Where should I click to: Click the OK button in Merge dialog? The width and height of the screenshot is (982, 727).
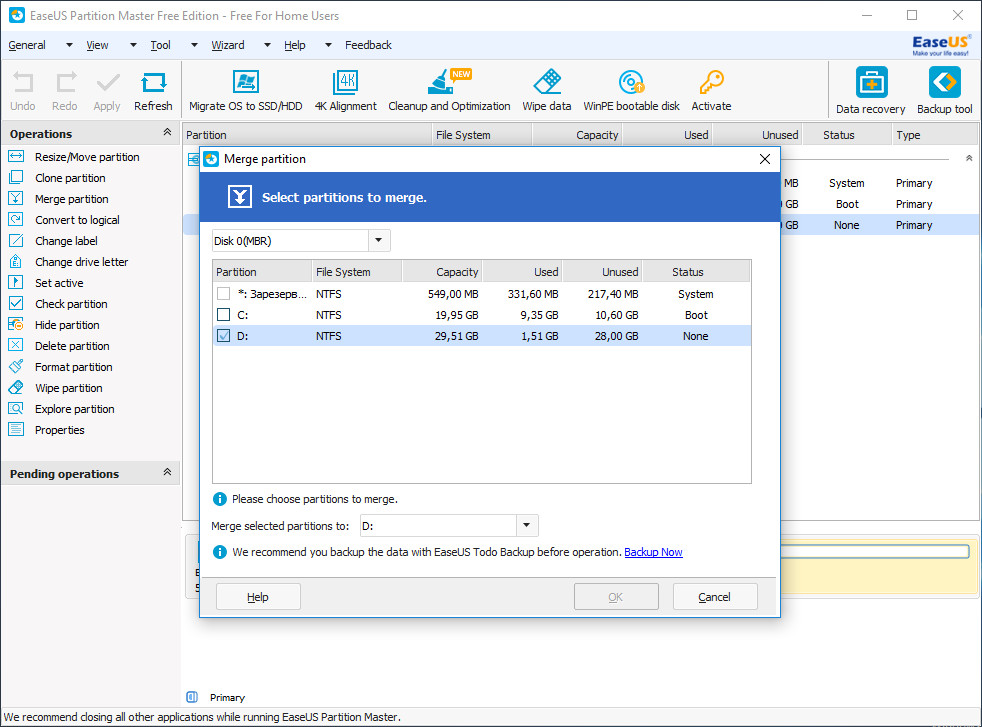616,597
